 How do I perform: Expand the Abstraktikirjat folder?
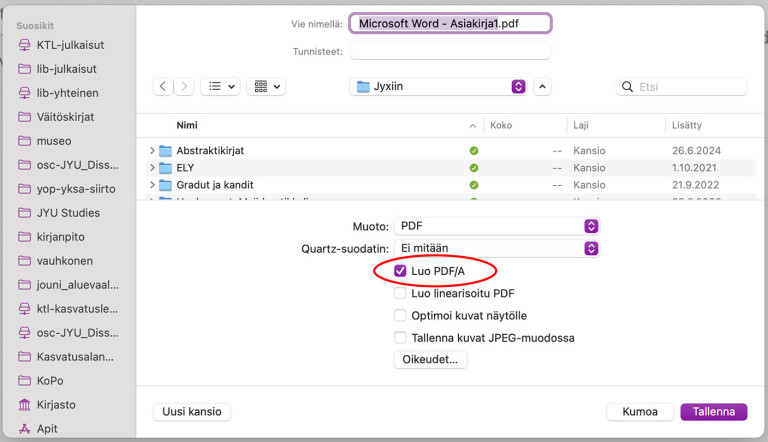point(152,151)
